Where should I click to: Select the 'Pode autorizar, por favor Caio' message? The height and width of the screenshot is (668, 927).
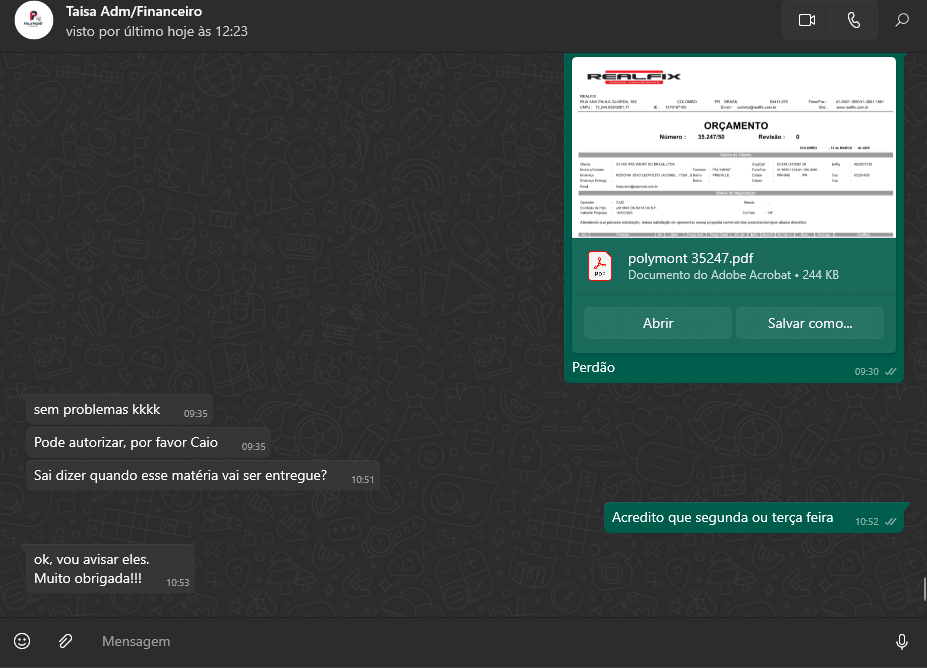pos(126,443)
